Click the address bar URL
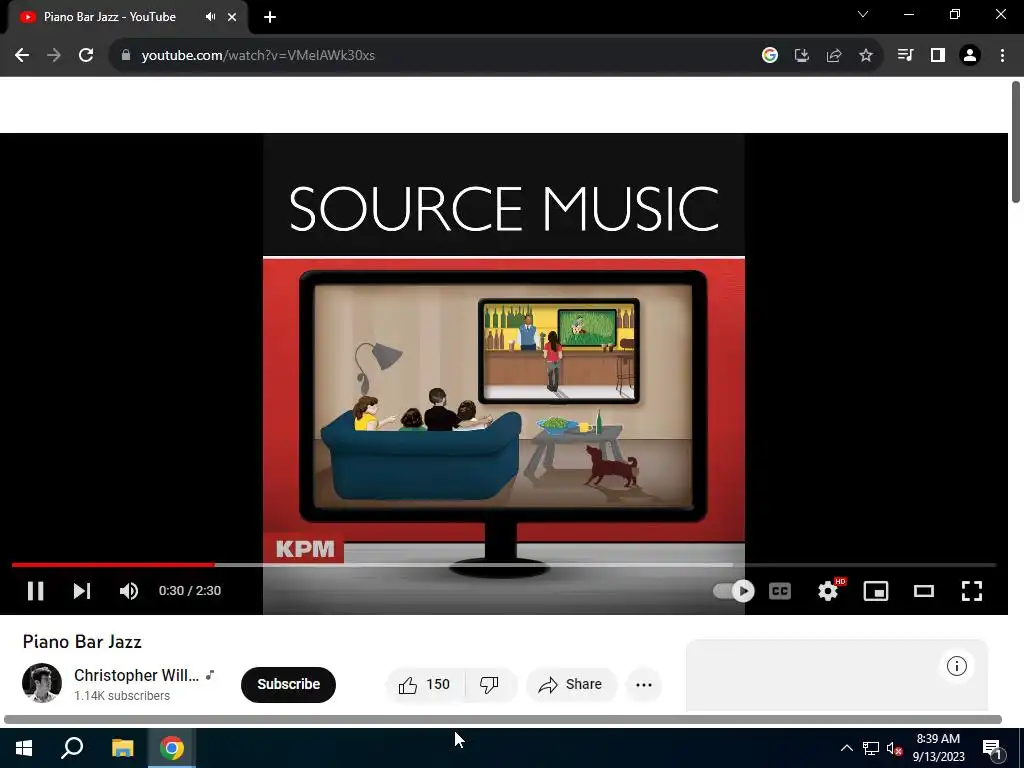This screenshot has height=768, width=1024. tap(258, 56)
